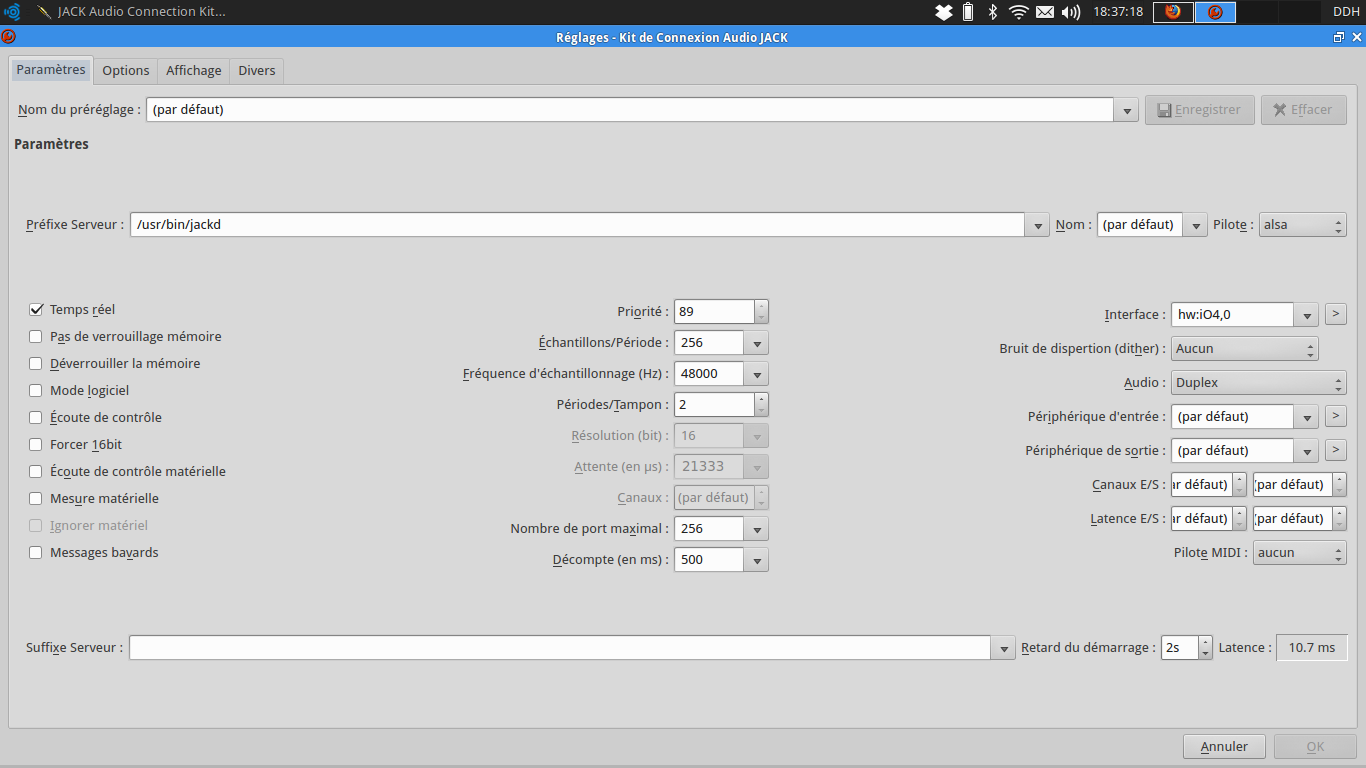This screenshot has height=768, width=1366.
Task: Open the Préfixe Serveur dropdown arrow
Action: 1037,225
